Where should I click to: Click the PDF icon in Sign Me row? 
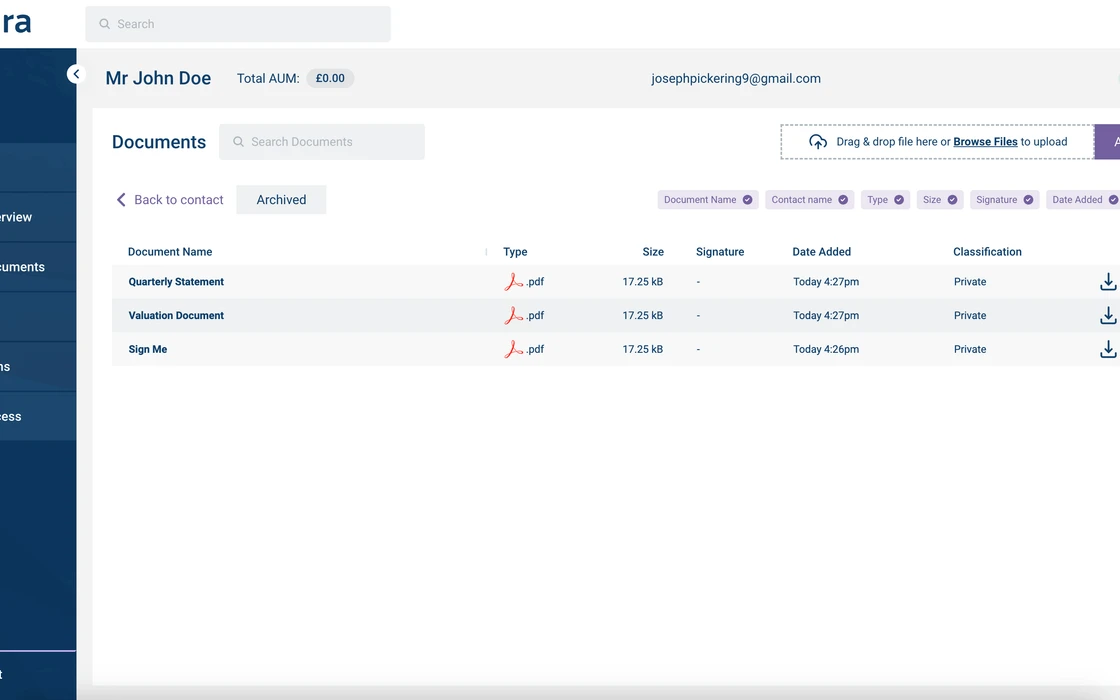point(513,349)
